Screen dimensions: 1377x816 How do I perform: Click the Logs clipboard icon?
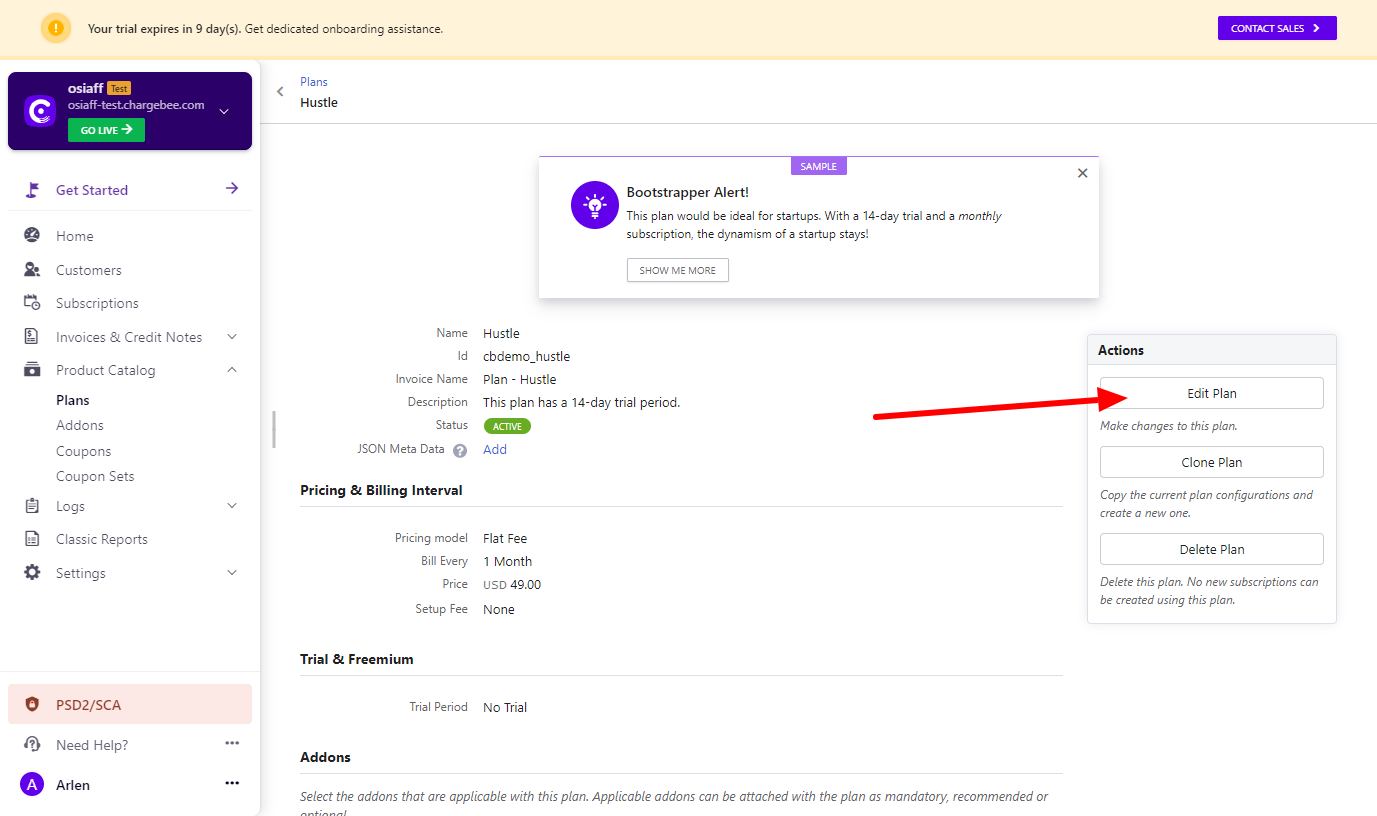coord(32,506)
